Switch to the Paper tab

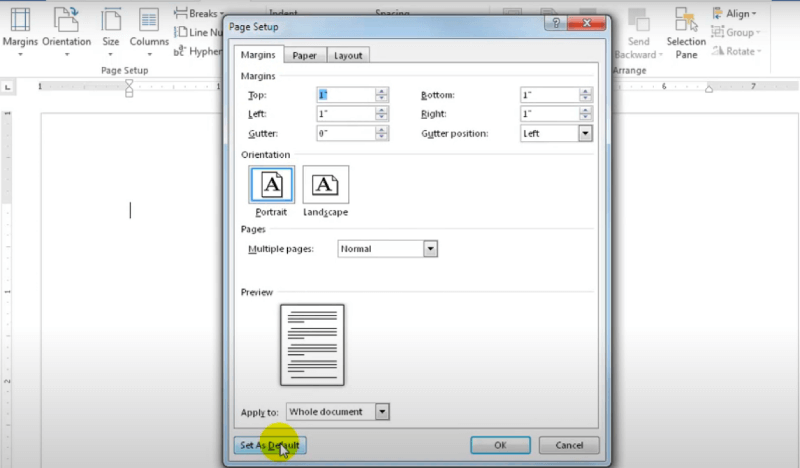coord(304,56)
